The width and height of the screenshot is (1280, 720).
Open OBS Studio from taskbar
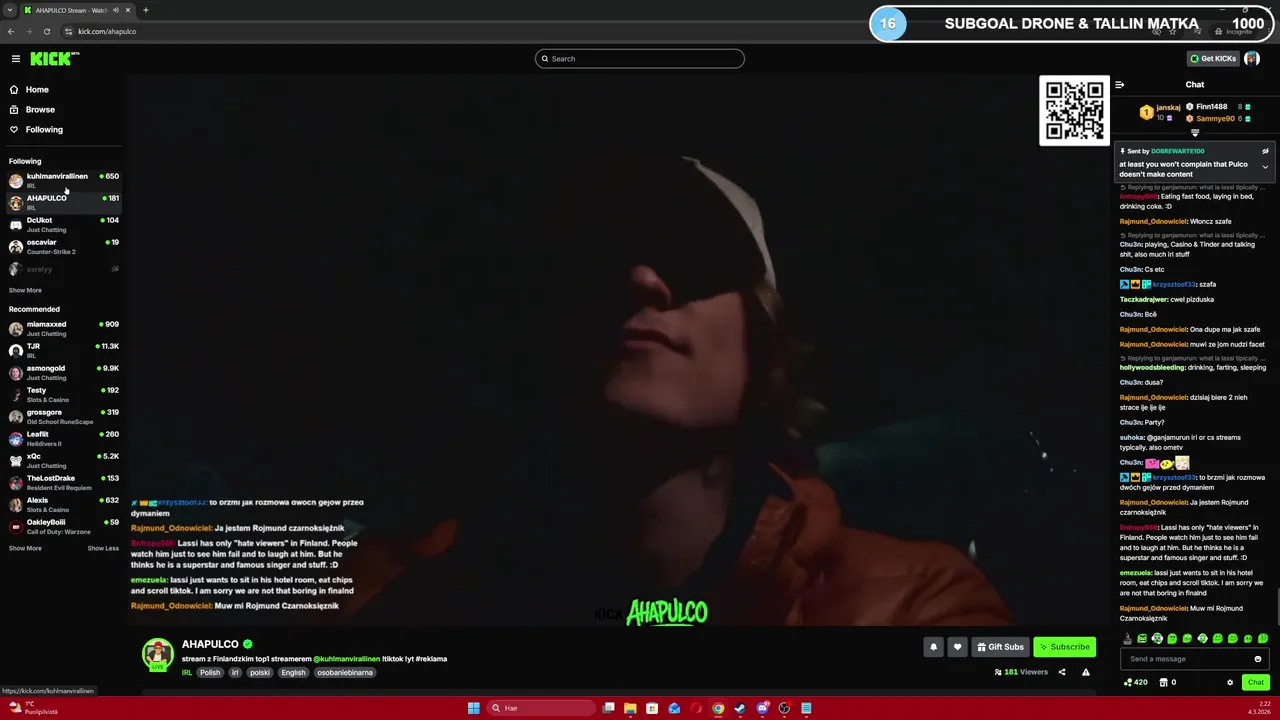784,708
